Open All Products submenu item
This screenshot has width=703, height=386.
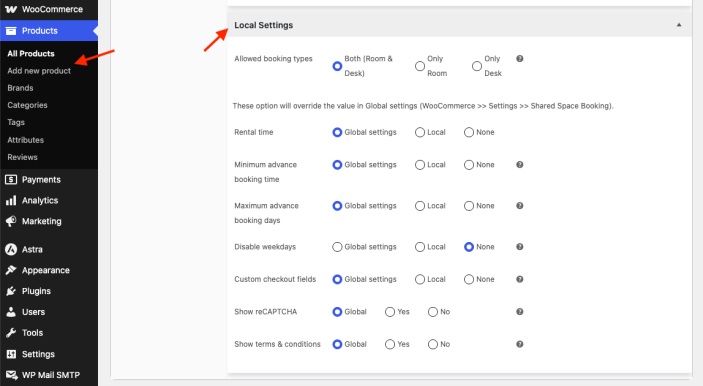point(31,53)
